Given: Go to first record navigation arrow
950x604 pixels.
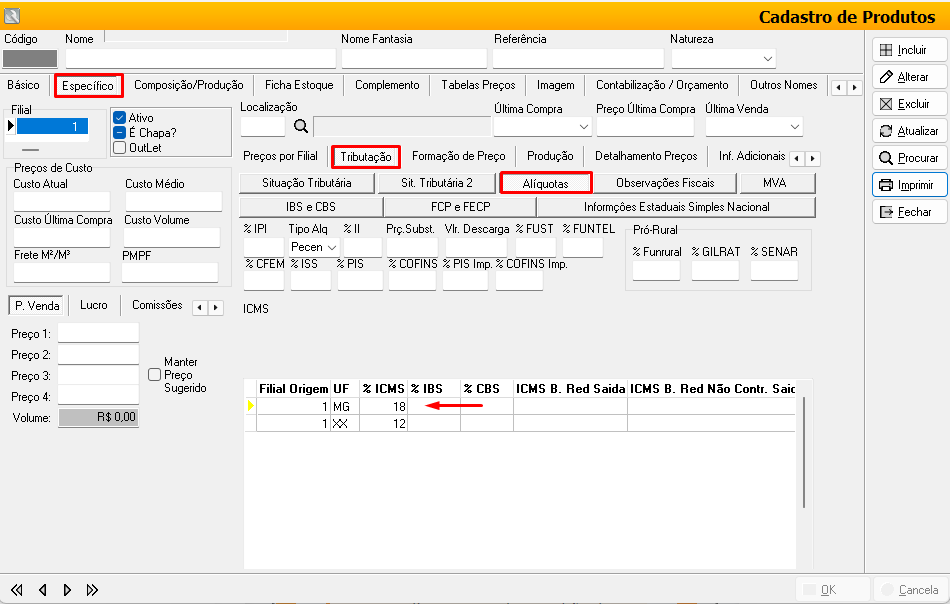Looking at the screenshot, I should pos(17,589).
